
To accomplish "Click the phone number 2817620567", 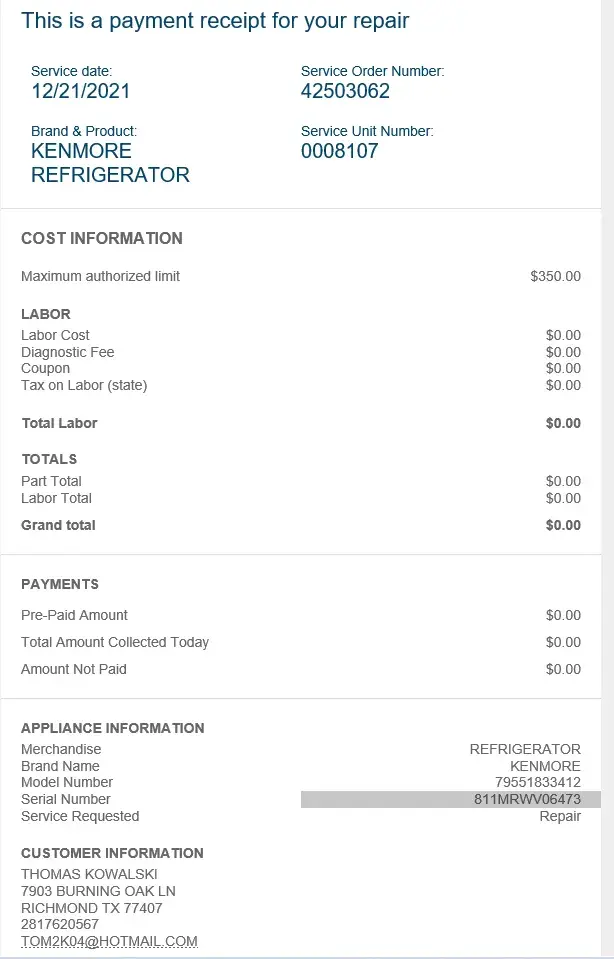I will pos(60,924).
